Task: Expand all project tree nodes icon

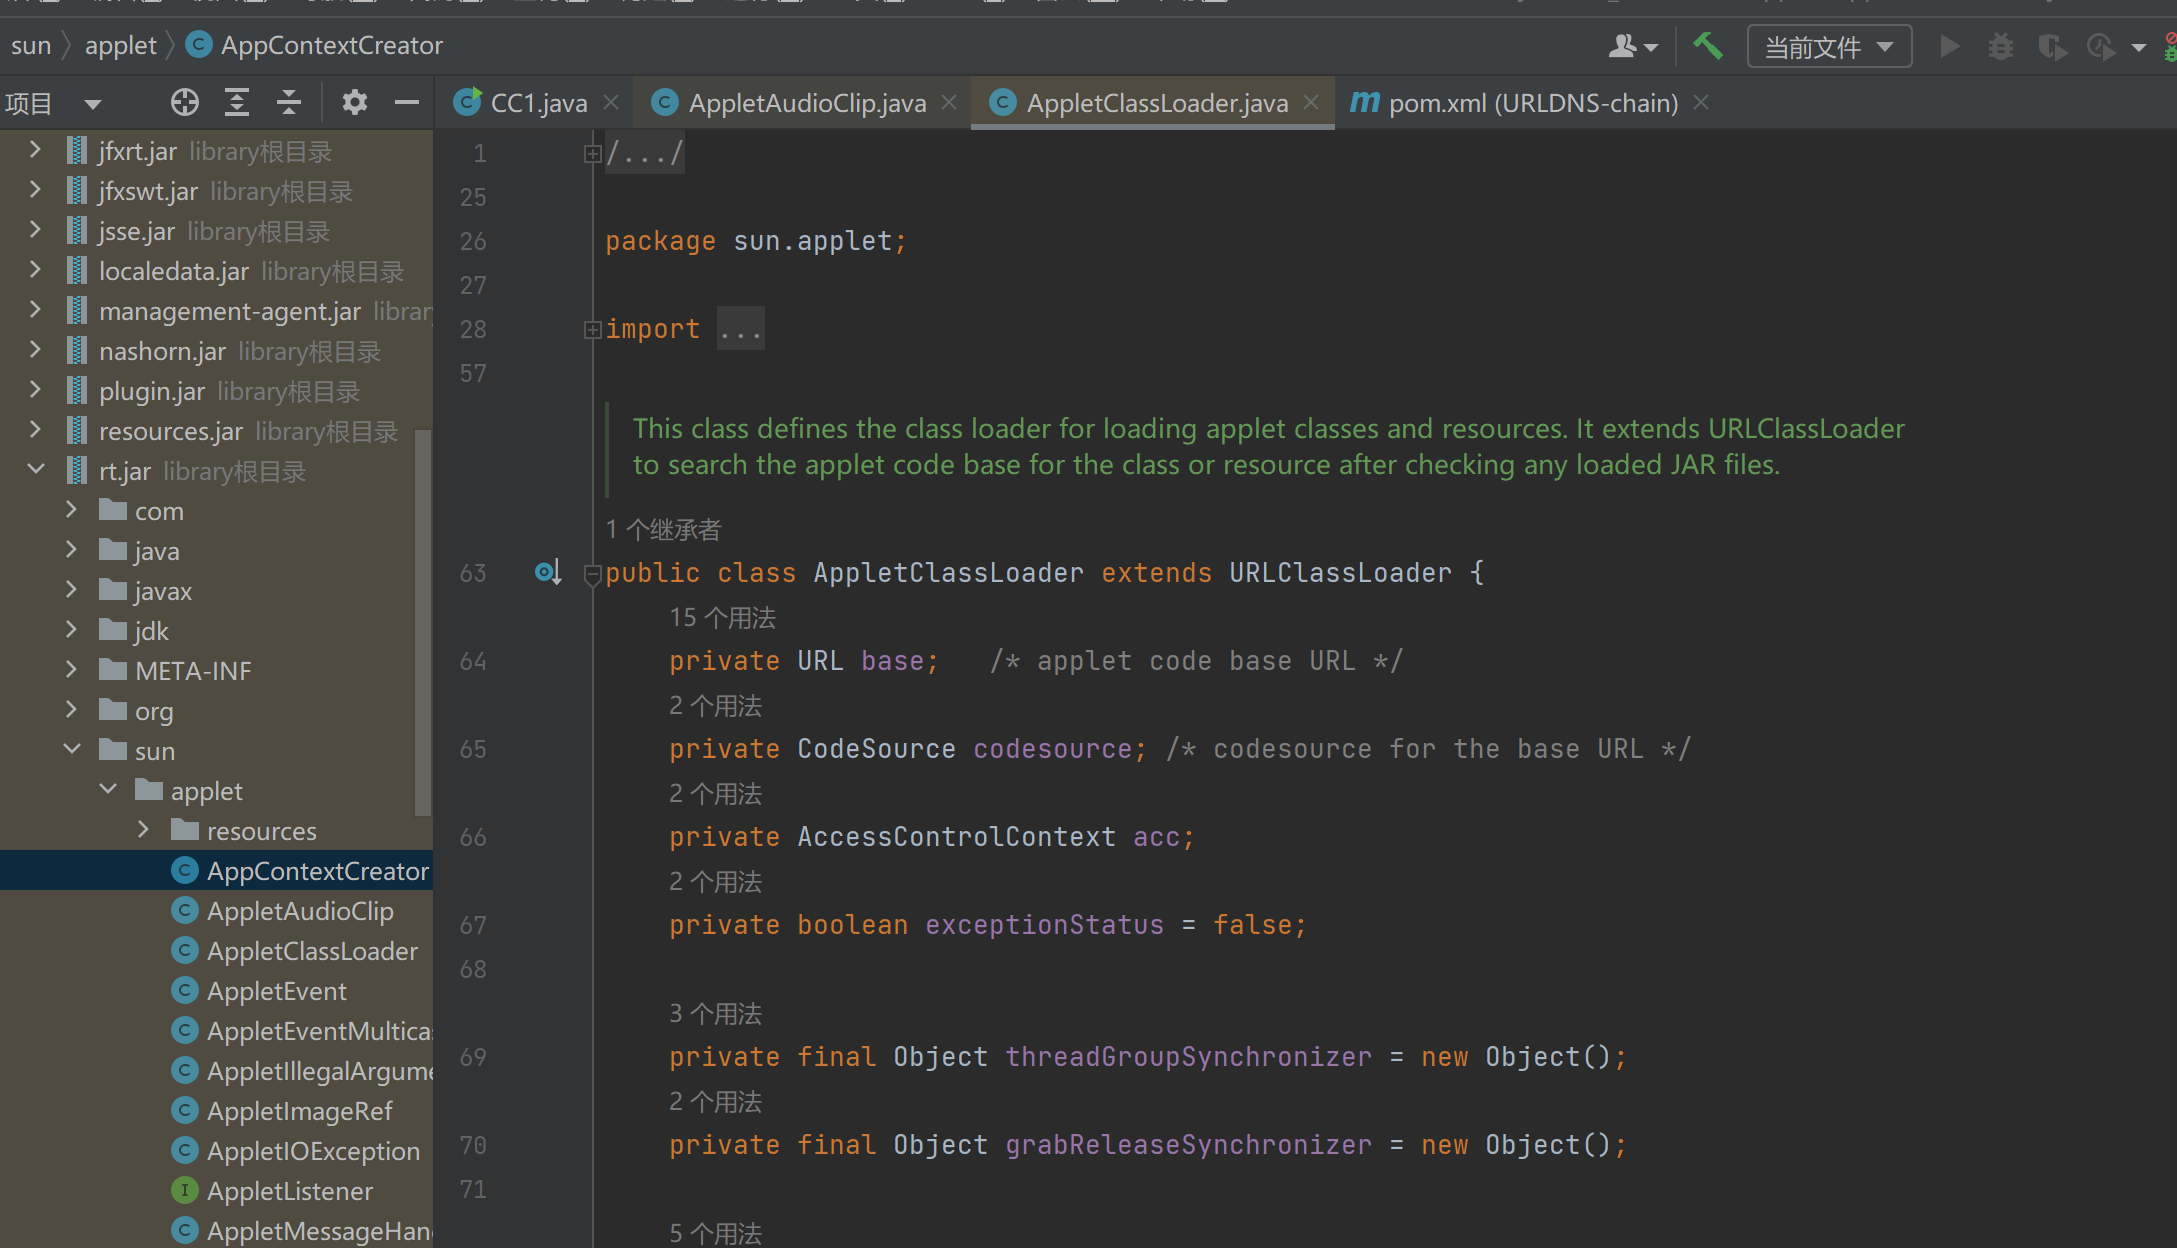Action: click(x=237, y=102)
